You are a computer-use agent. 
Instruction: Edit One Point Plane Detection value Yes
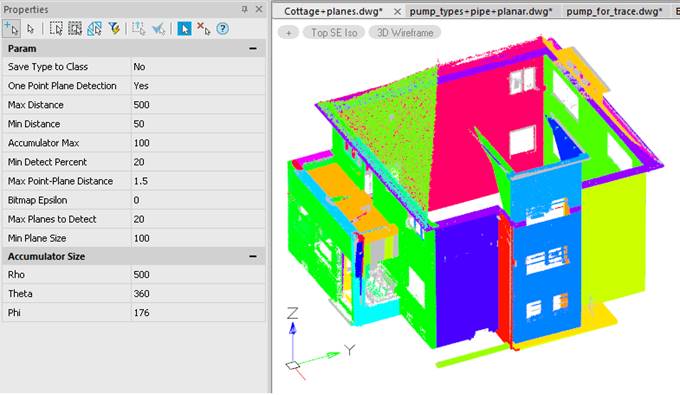point(198,86)
